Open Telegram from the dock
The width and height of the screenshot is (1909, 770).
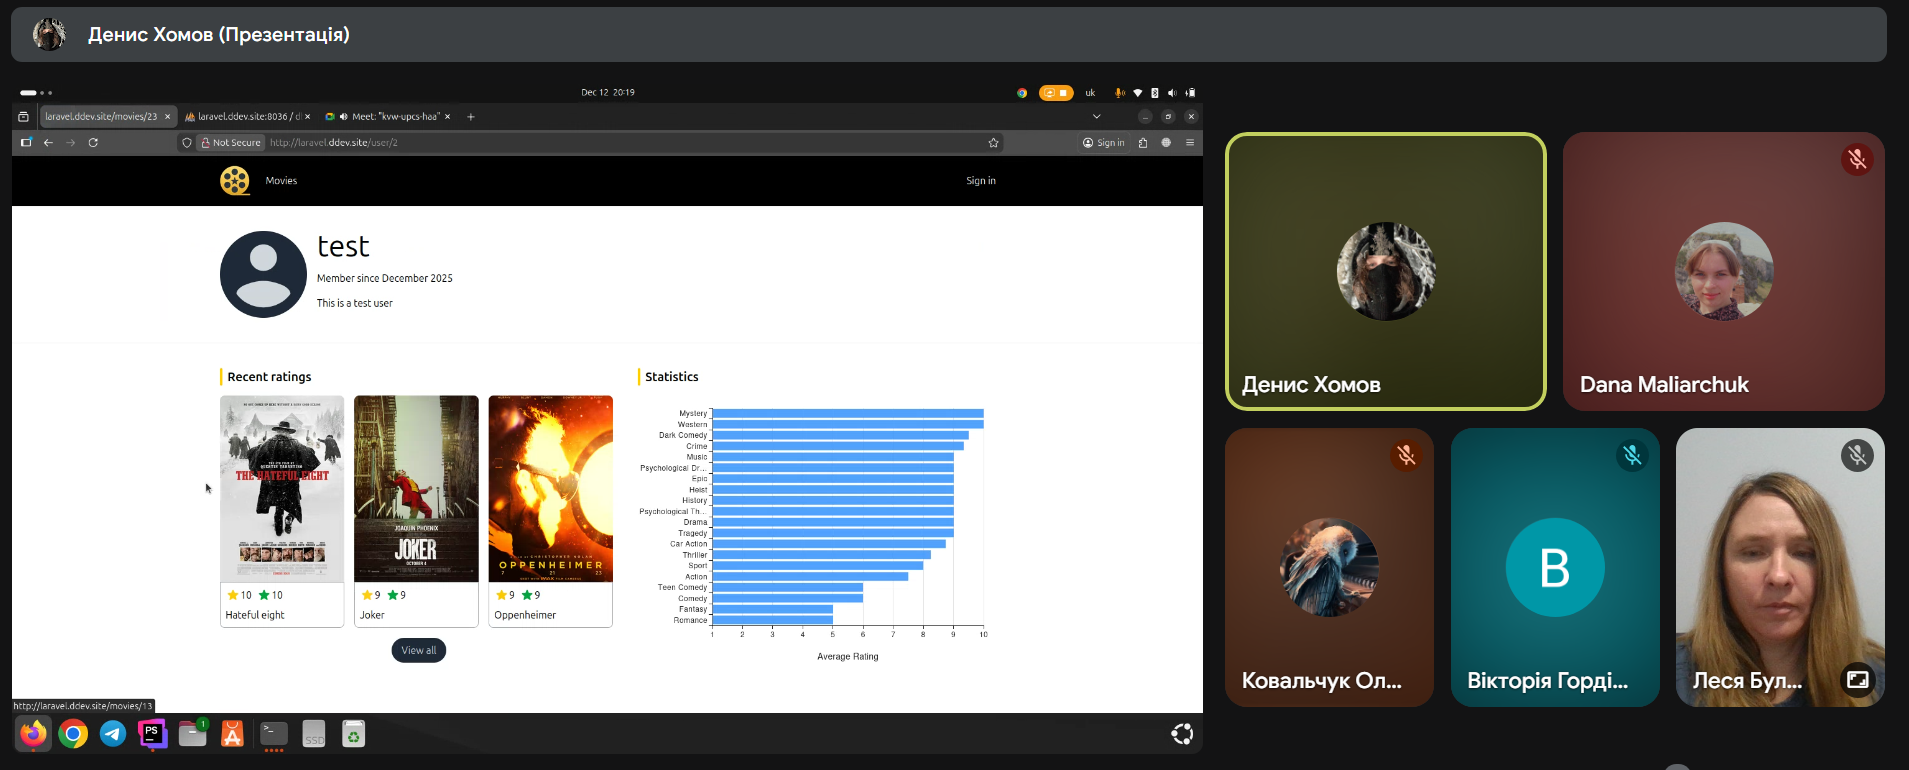click(113, 734)
